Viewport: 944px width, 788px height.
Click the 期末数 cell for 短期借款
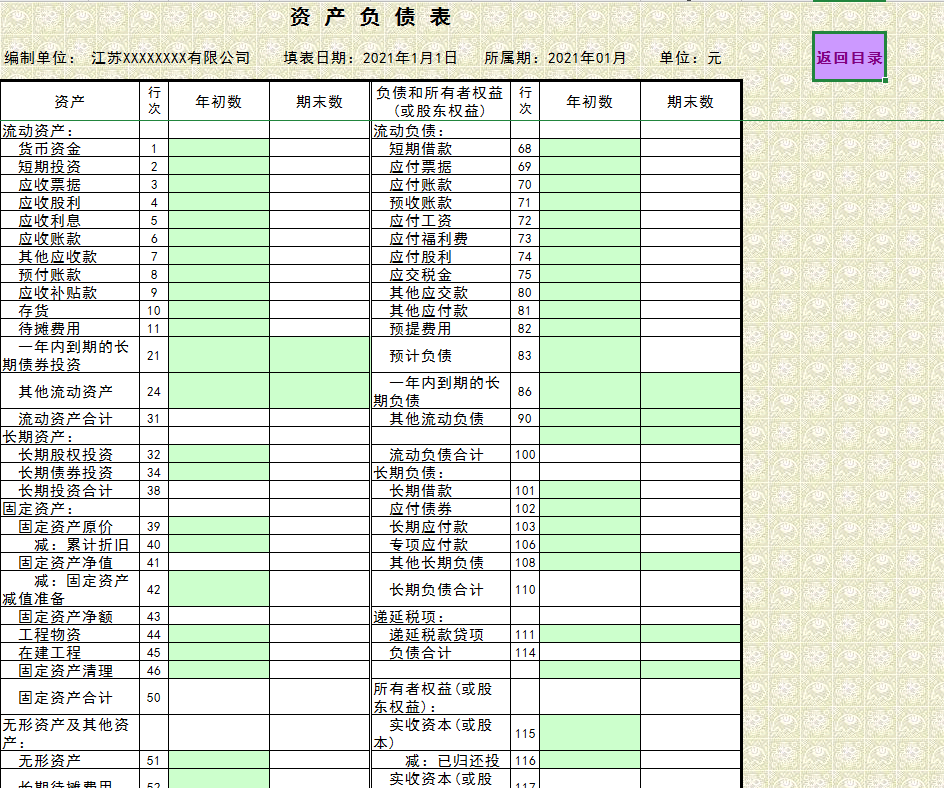tap(690, 148)
